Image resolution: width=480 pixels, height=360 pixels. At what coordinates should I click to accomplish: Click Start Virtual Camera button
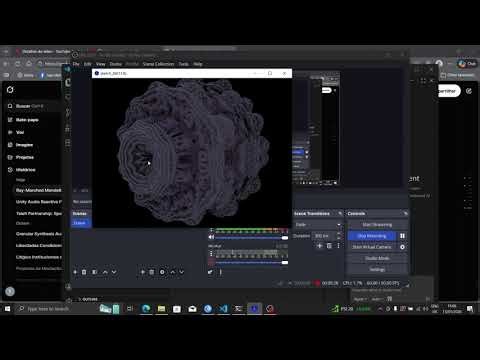coord(372,247)
